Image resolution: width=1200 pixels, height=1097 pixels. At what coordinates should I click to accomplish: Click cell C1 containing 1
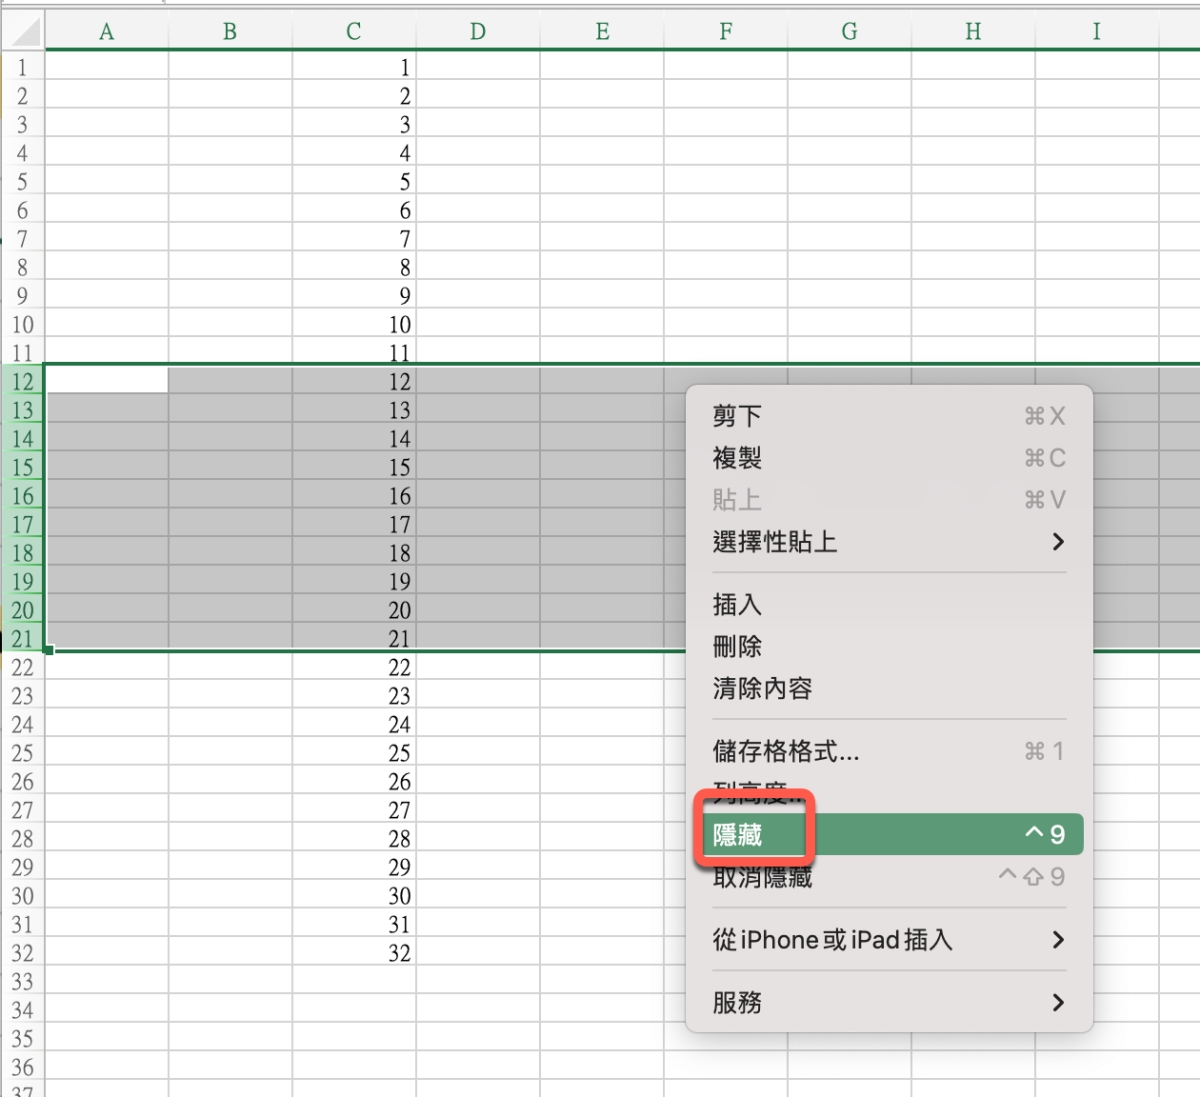(354, 68)
